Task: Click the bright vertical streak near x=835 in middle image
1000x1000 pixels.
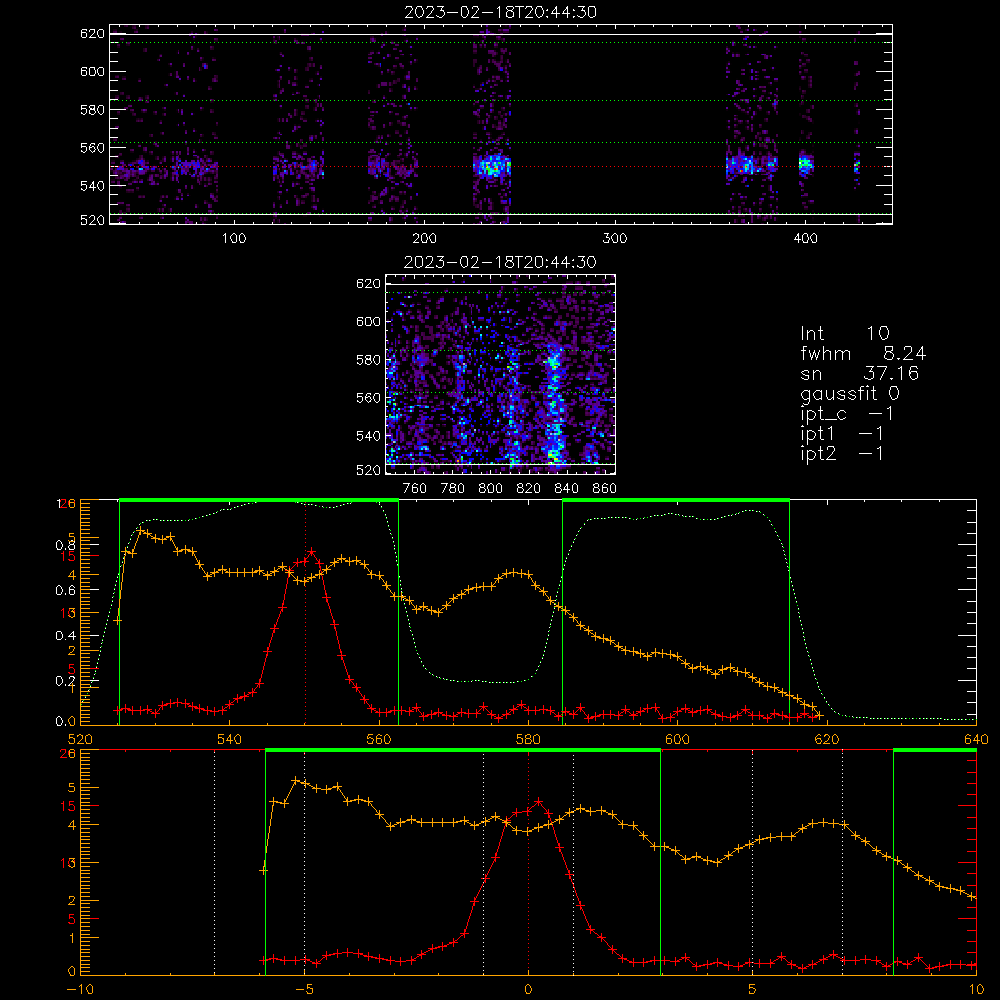Action: 554,405
